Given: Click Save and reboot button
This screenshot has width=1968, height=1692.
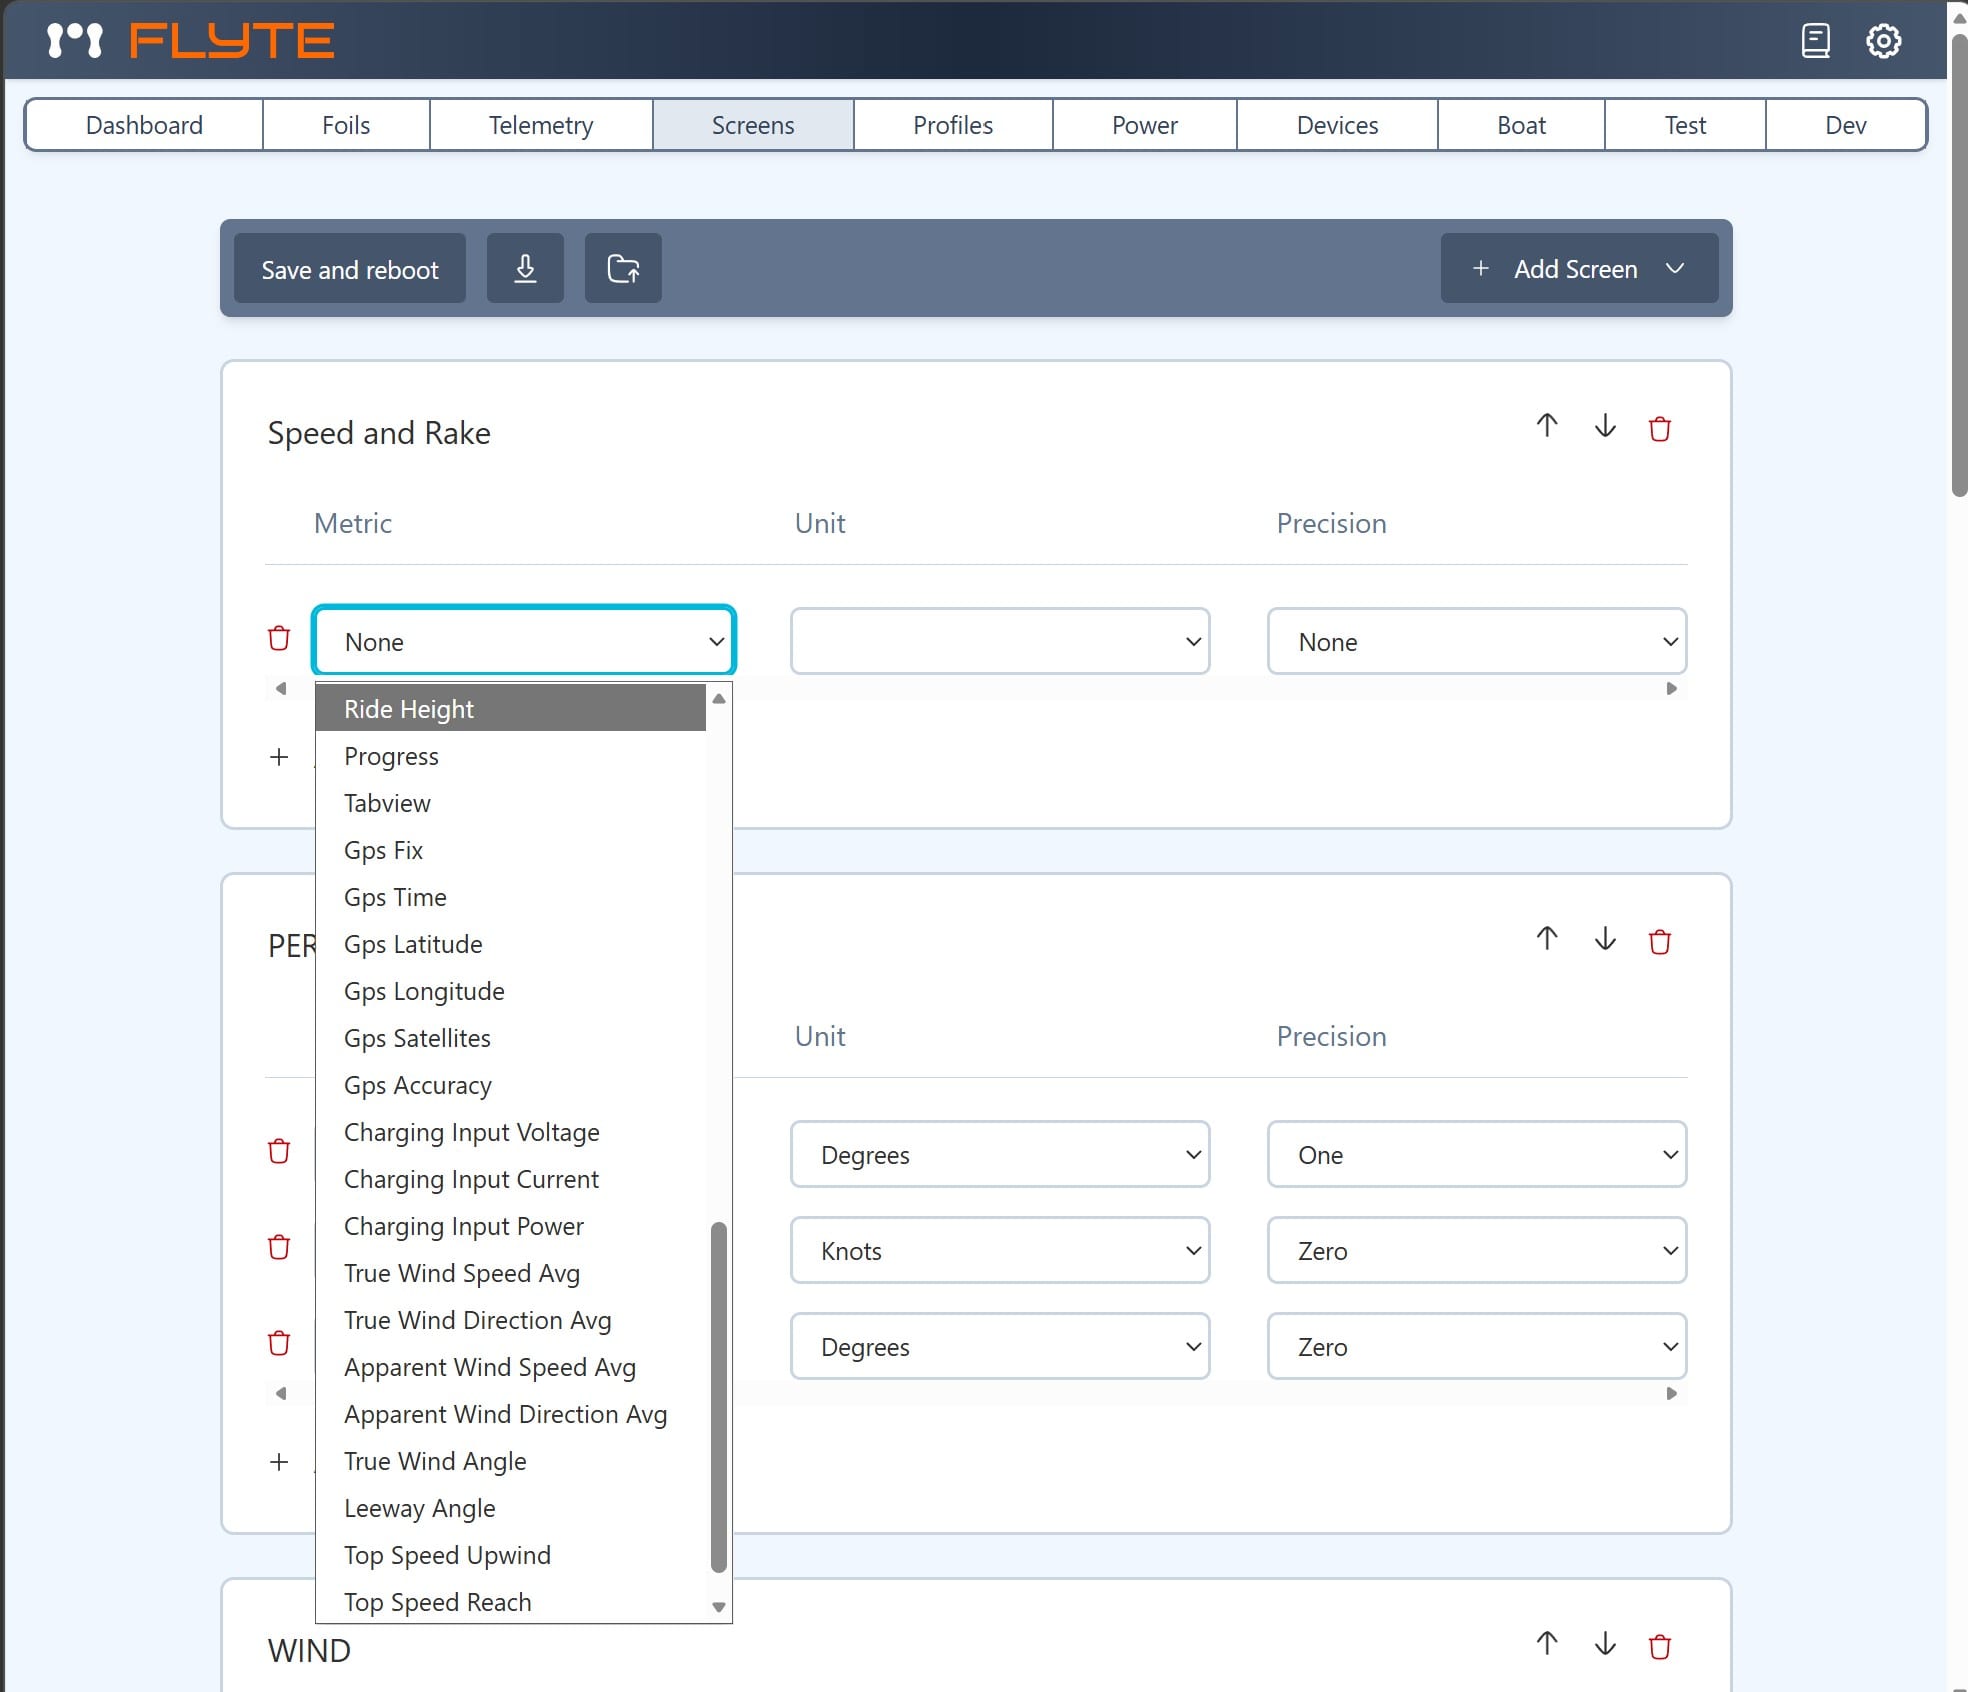Looking at the screenshot, I should click(349, 268).
